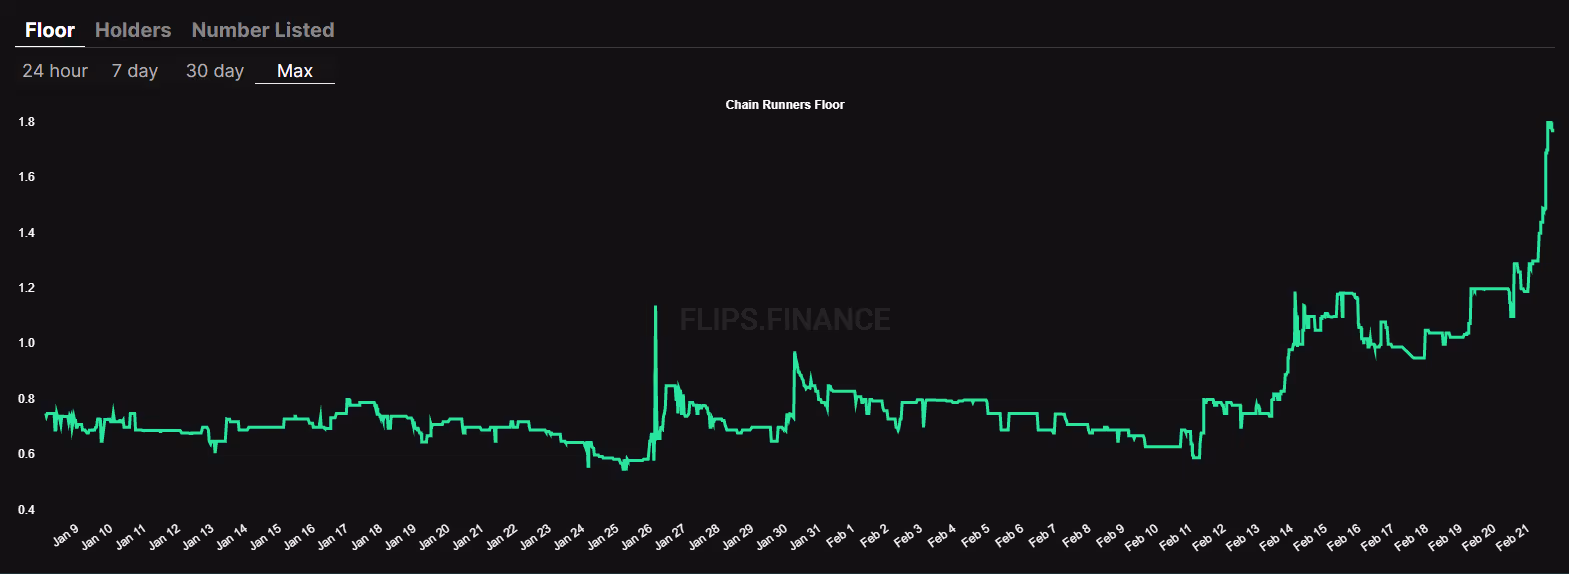This screenshot has width=1569, height=574.
Task: Switch to the Floor tab
Action: point(50,30)
